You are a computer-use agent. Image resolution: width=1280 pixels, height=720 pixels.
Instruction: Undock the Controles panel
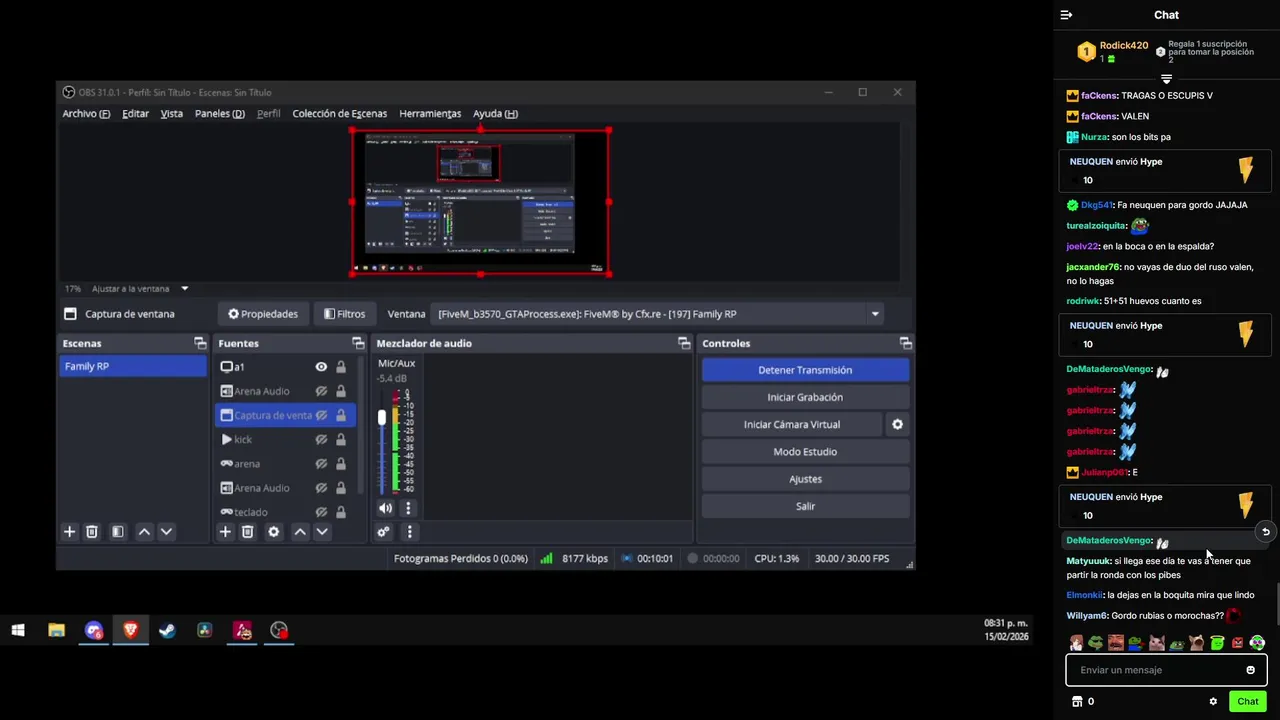coord(905,343)
